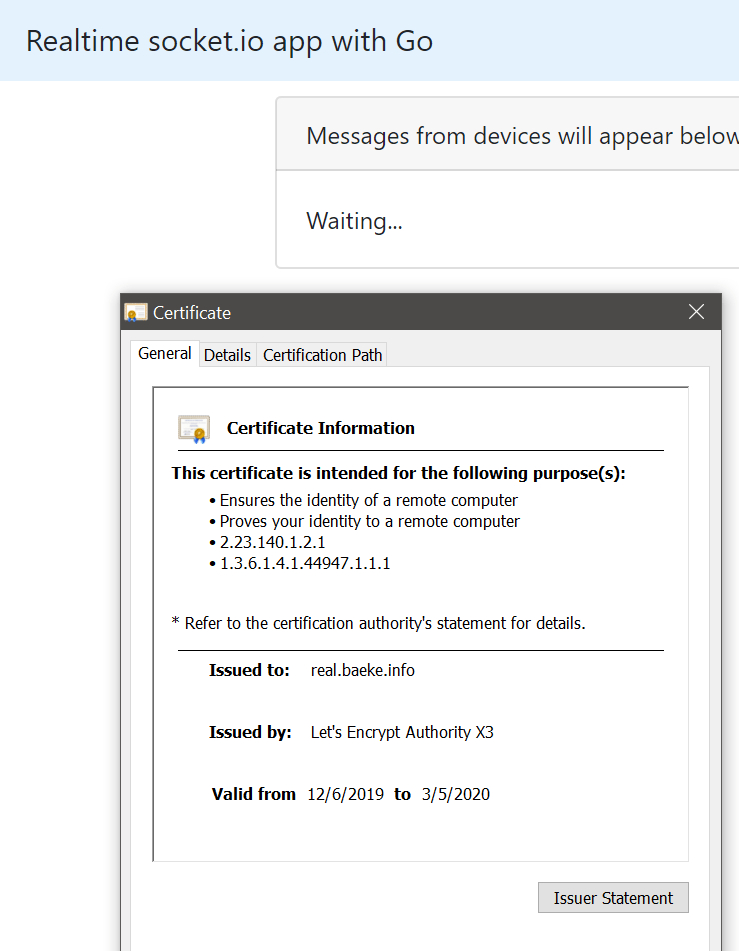Screen dimensions: 739x951
Task: Click the 2.23.140.1.2.1 policy OID
Action: tap(272, 542)
